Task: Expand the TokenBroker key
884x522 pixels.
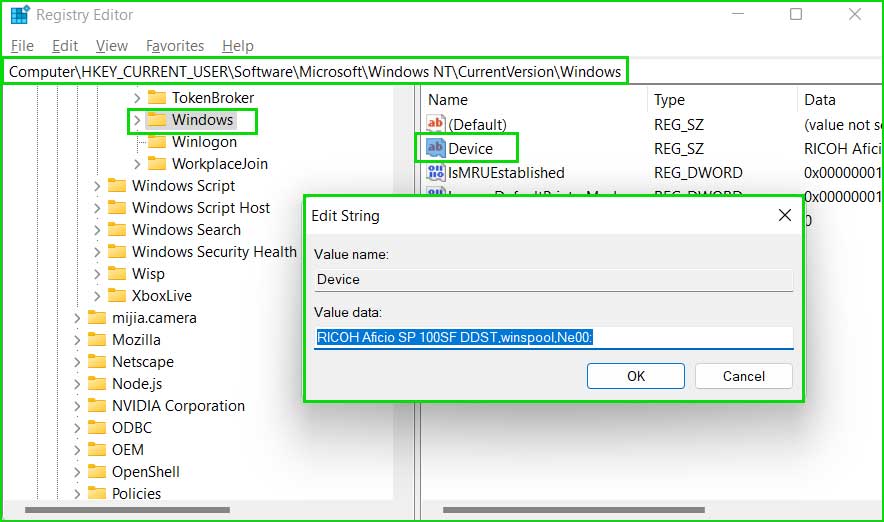Action: click(137, 98)
